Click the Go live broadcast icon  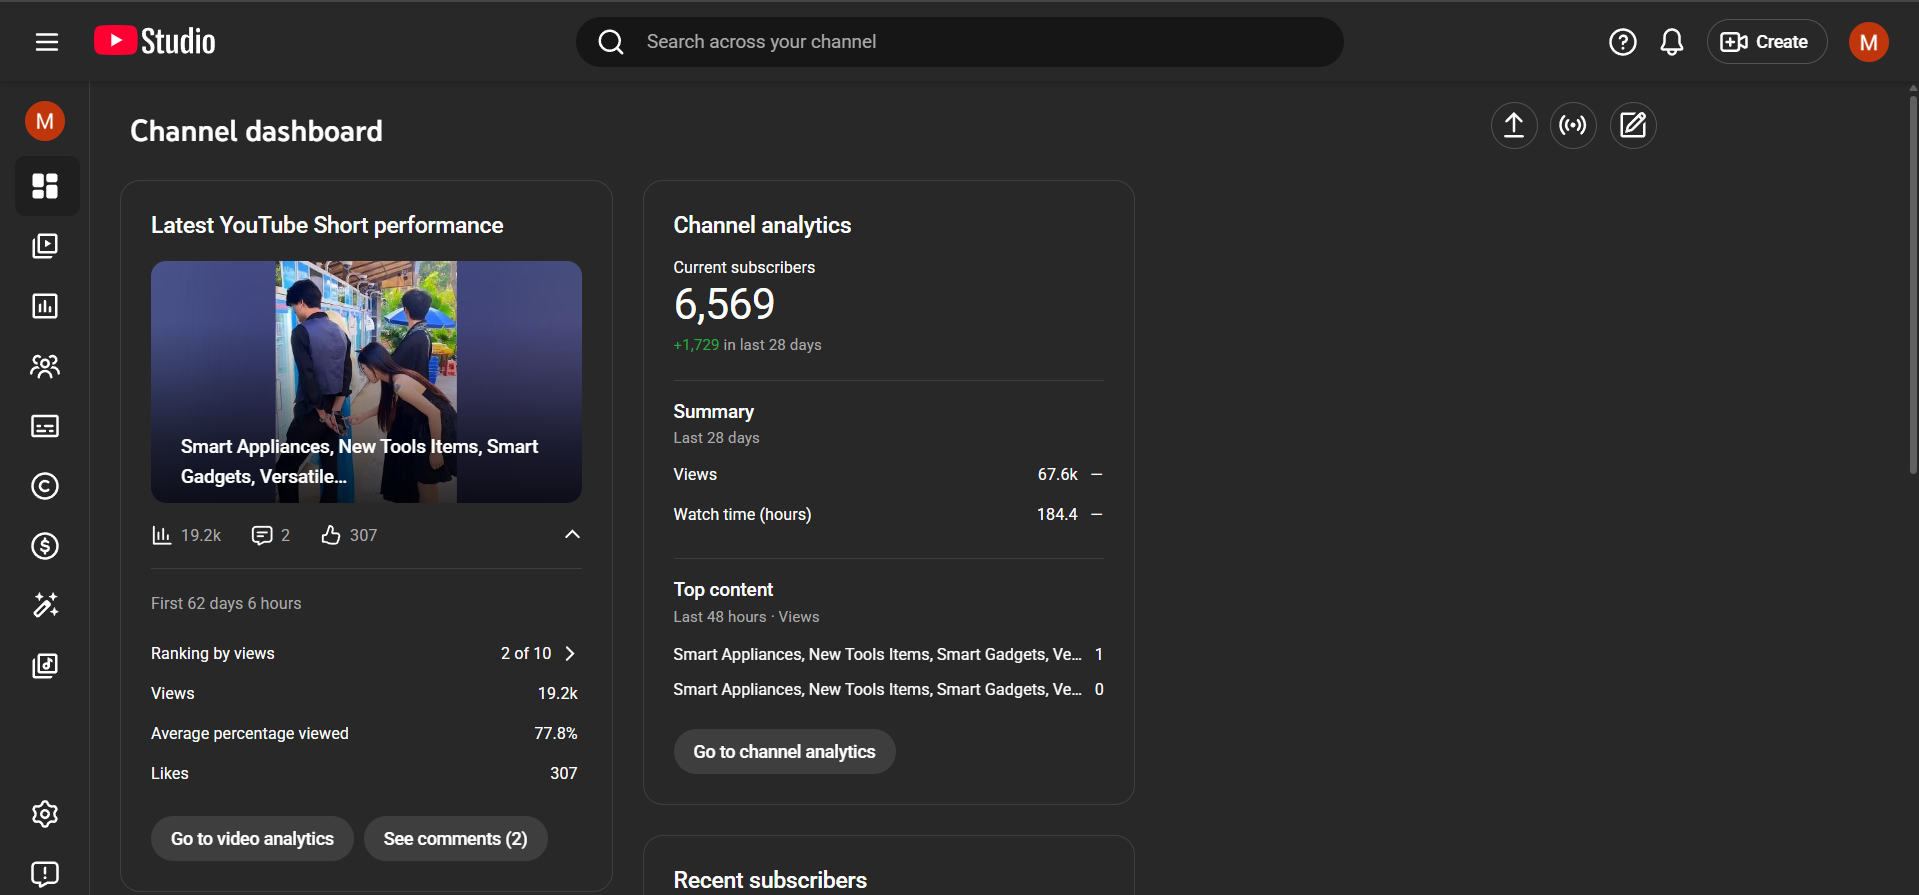coord(1573,126)
